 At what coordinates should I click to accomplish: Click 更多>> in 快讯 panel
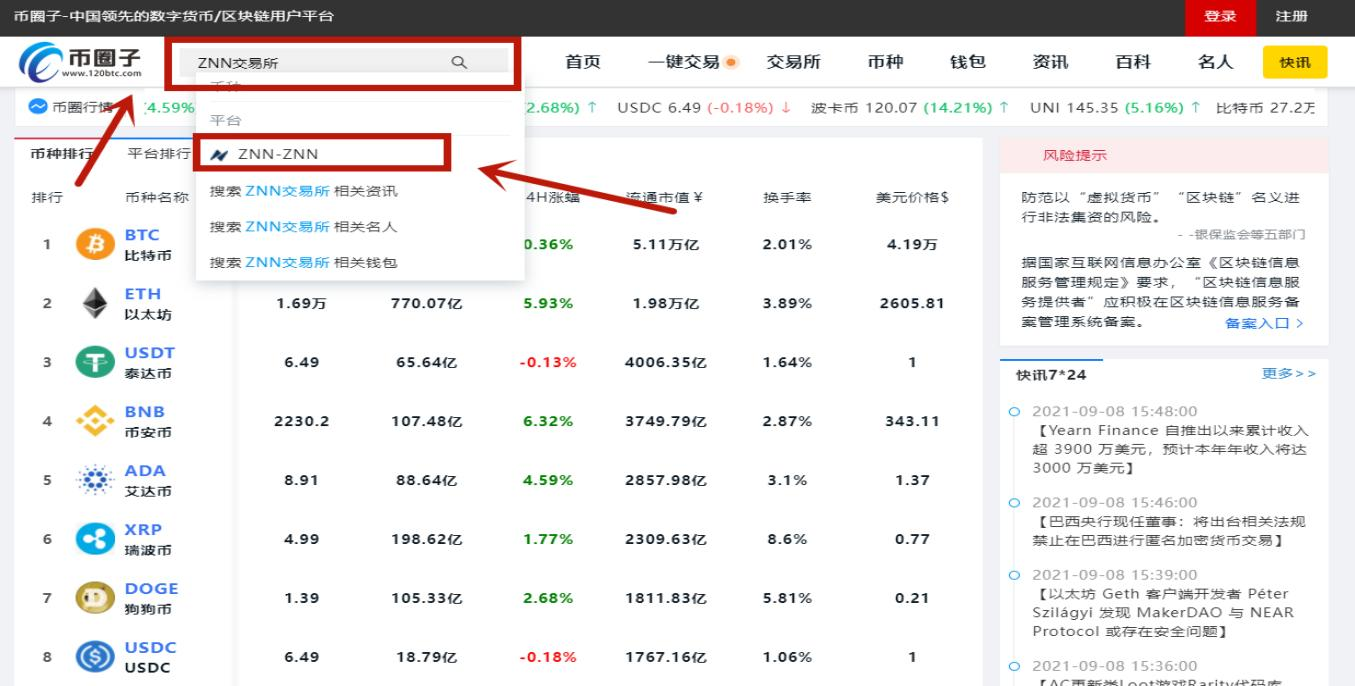[x=1289, y=374]
